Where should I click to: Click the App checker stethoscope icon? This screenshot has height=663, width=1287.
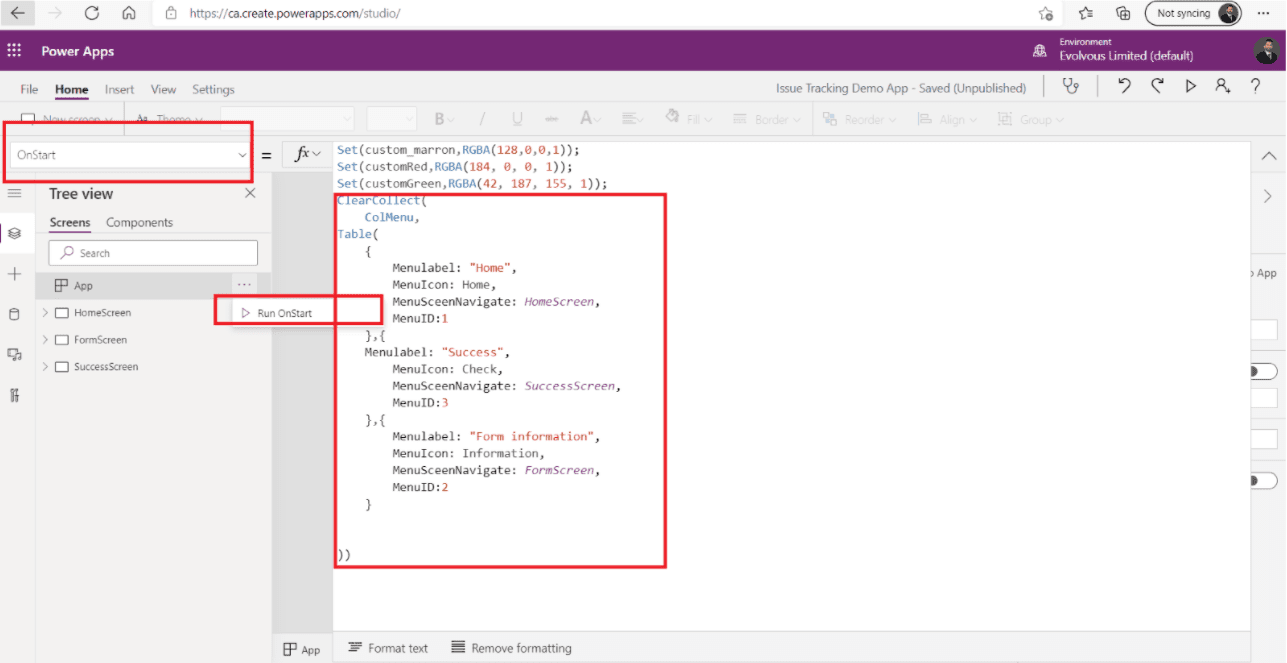(1071, 87)
